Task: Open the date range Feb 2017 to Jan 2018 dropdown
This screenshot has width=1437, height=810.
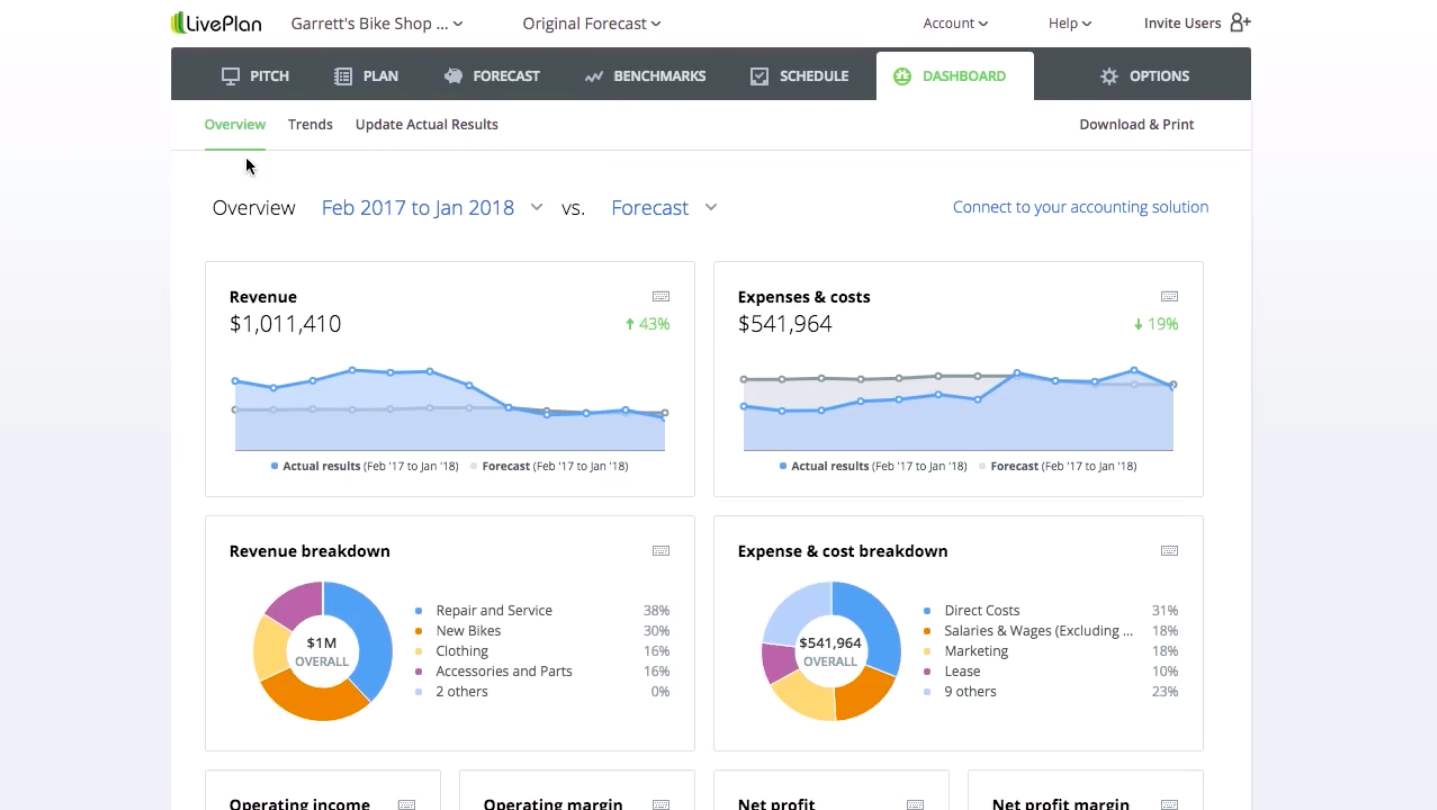Action: [x=431, y=208]
